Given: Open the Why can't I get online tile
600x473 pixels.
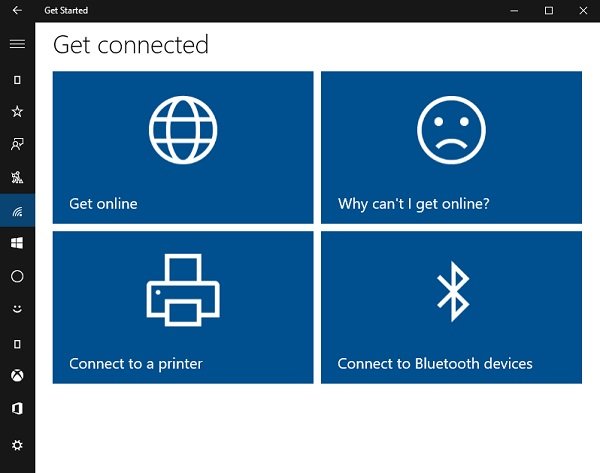Looking at the screenshot, I should [x=451, y=147].
